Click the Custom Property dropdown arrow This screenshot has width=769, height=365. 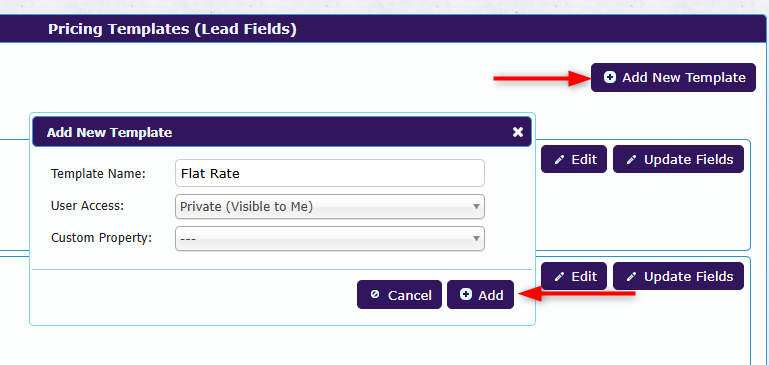coord(476,238)
